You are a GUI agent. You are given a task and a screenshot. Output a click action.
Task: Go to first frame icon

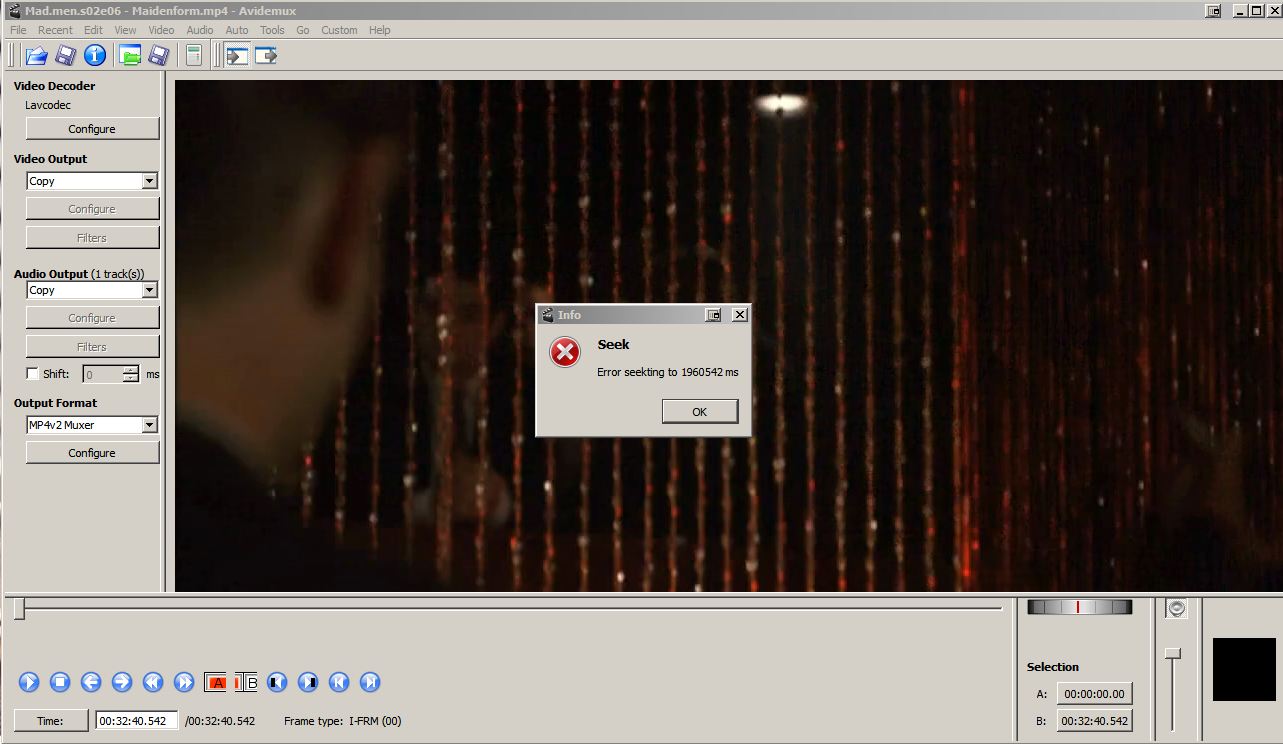[339, 682]
